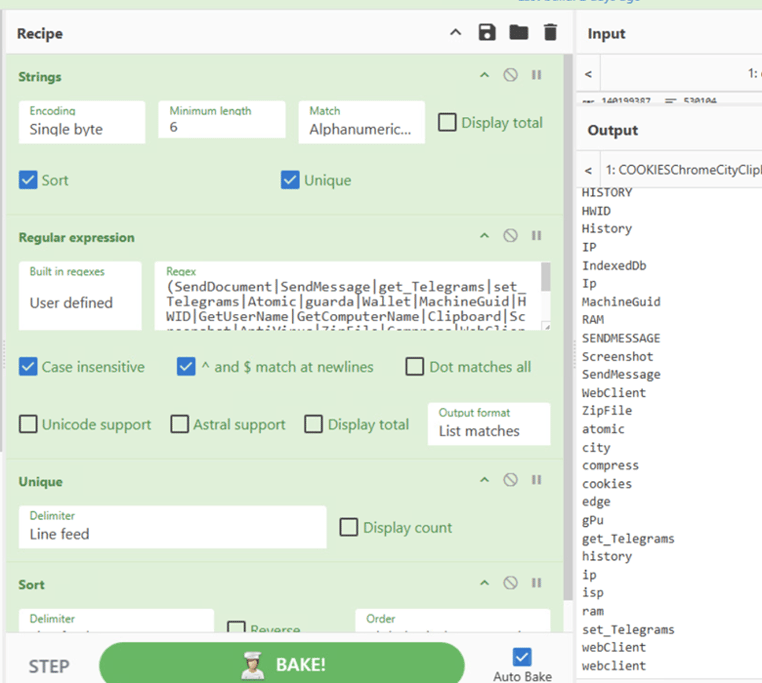The height and width of the screenshot is (683, 762).
Task: Enable Unicode support
Action: click(x=28, y=424)
